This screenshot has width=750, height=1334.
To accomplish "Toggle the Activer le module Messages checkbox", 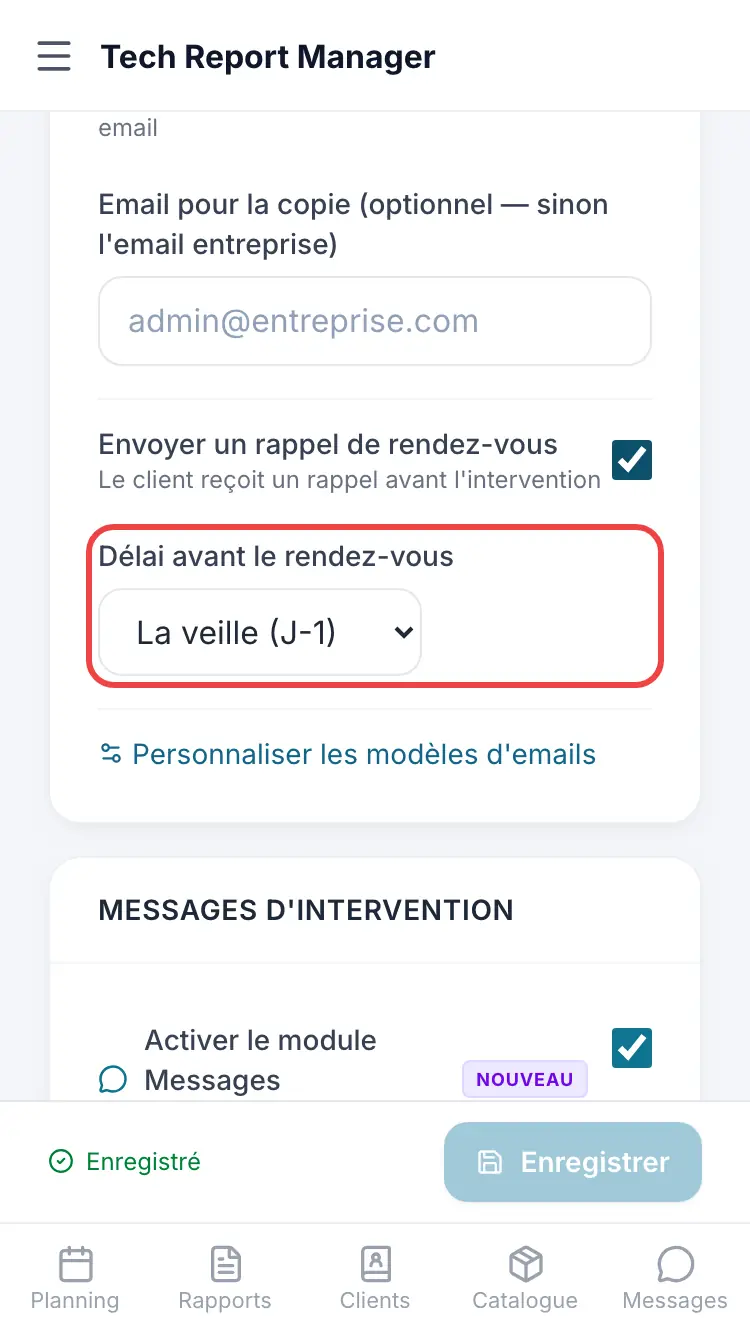I will click(x=632, y=1048).
